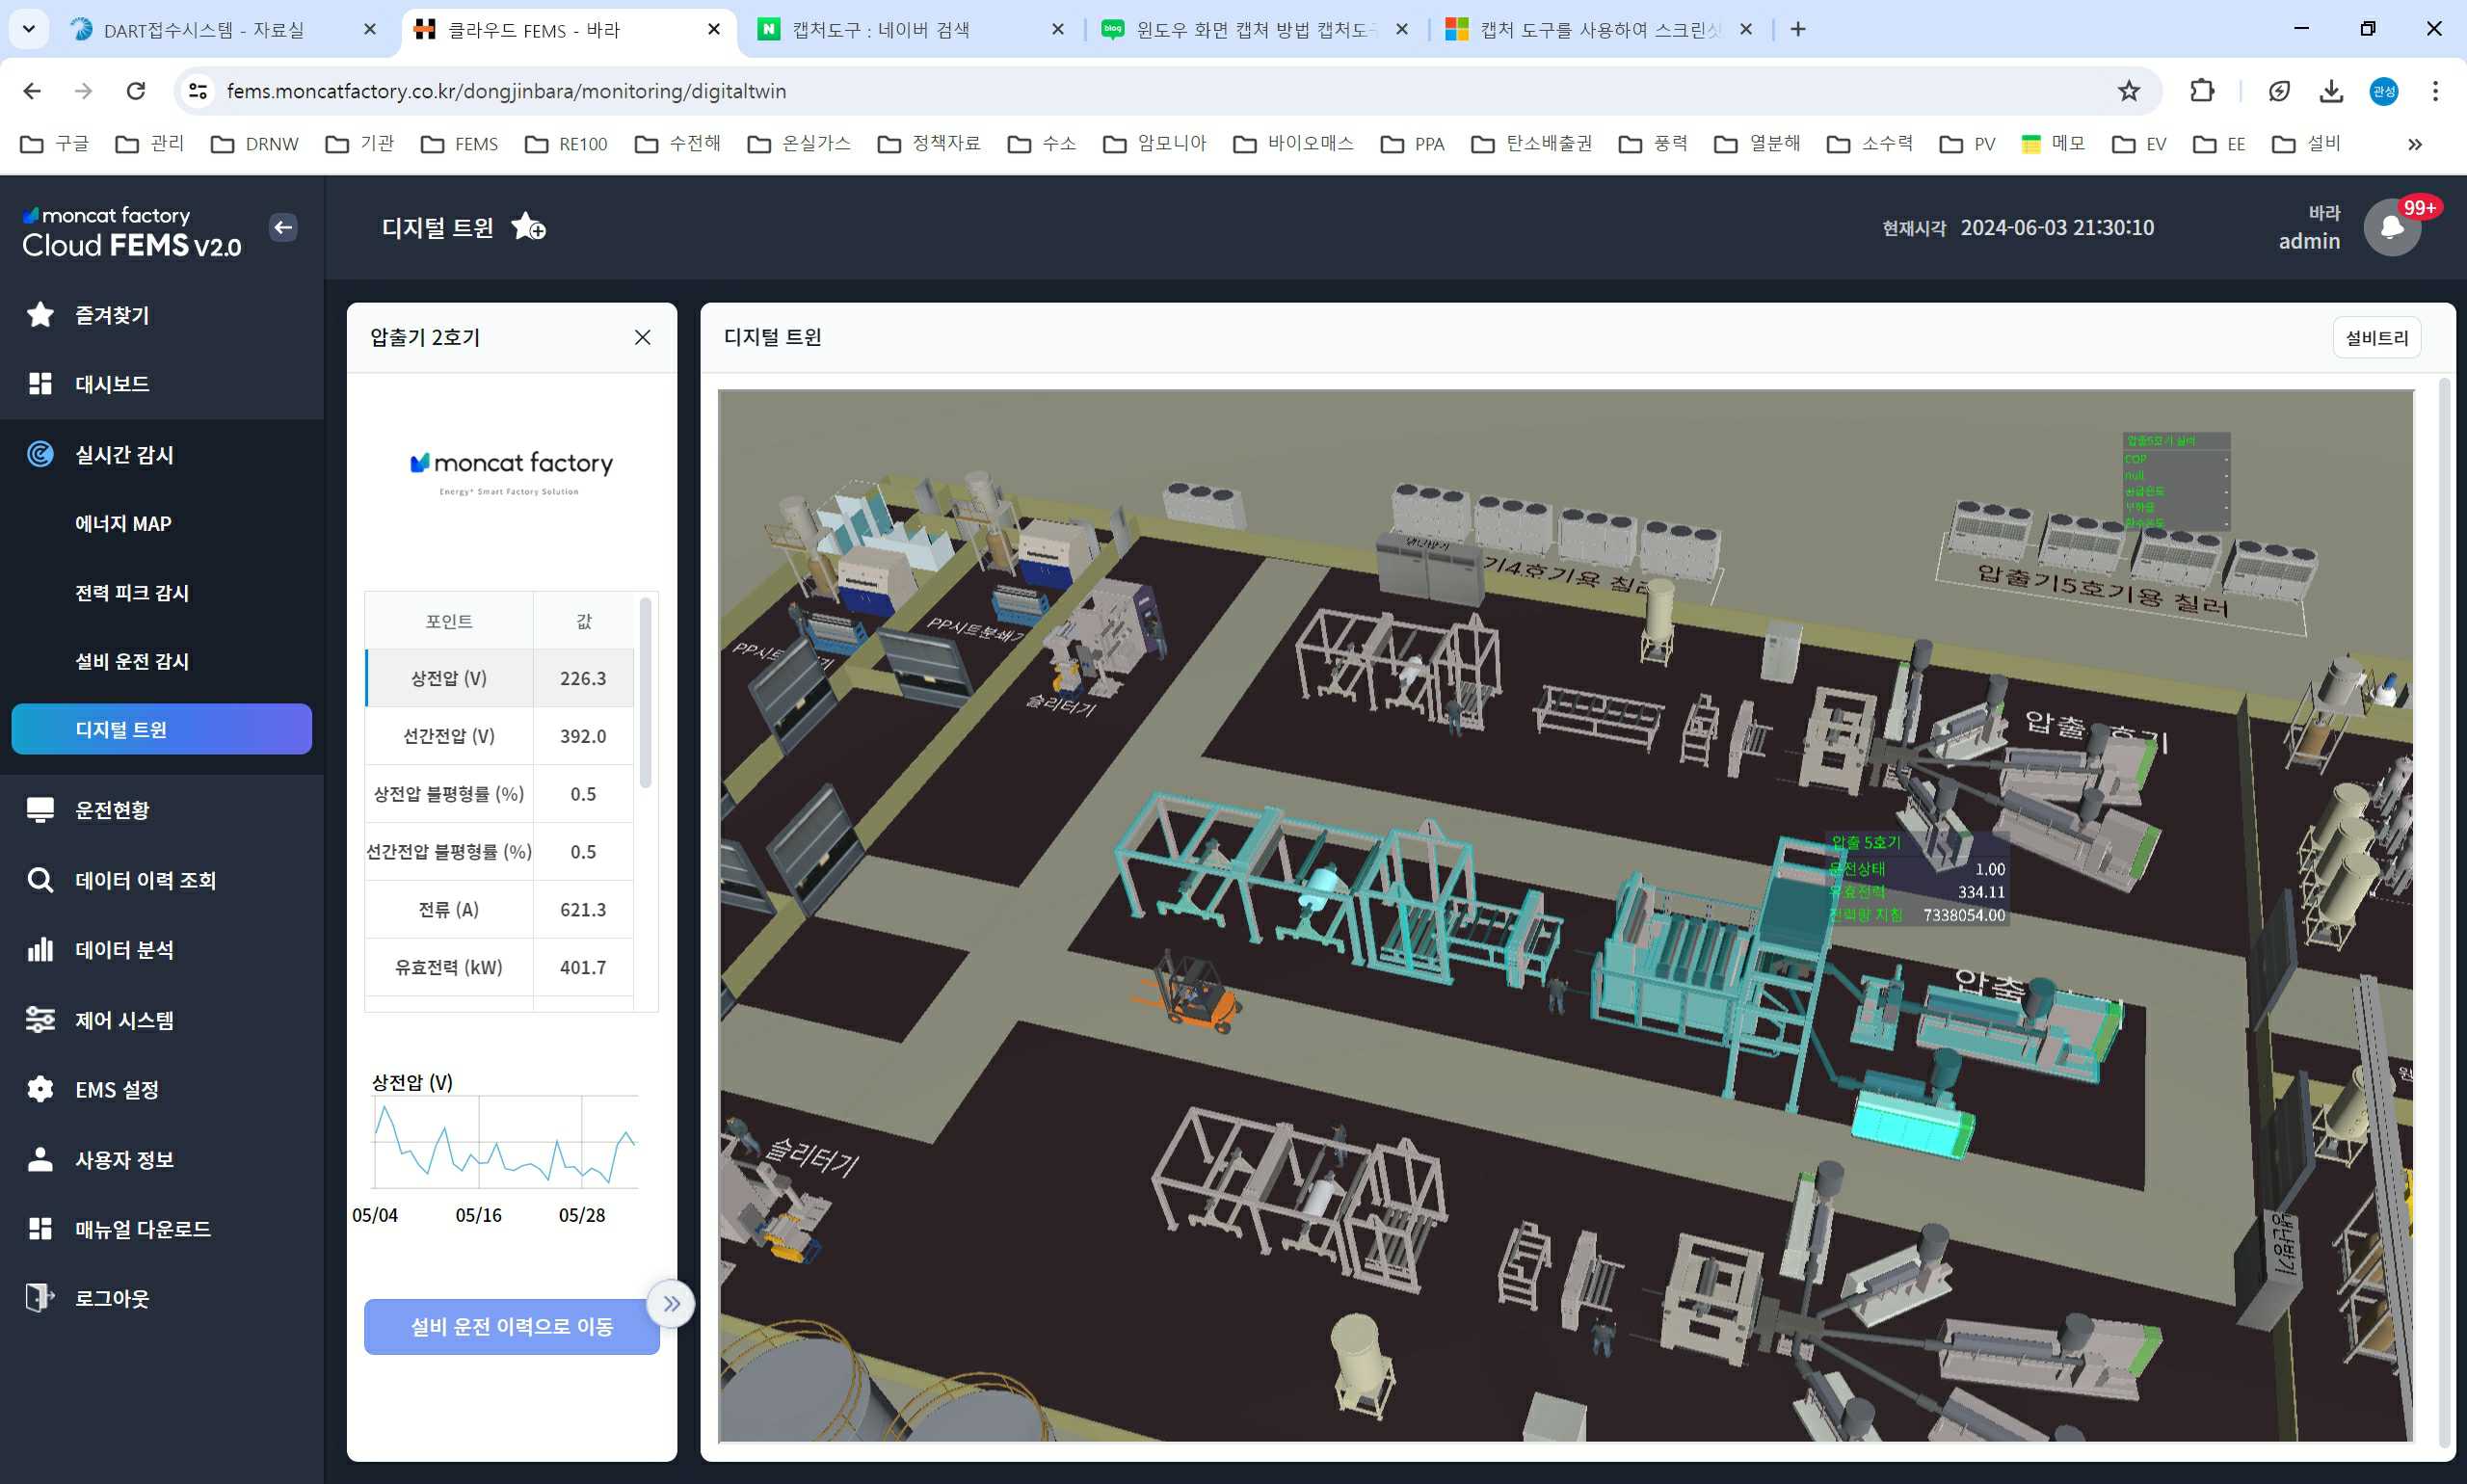This screenshot has height=1484, width=2467.
Task: Click the 즐겨찾기 star icon in the sidebar
Action: coord(40,315)
